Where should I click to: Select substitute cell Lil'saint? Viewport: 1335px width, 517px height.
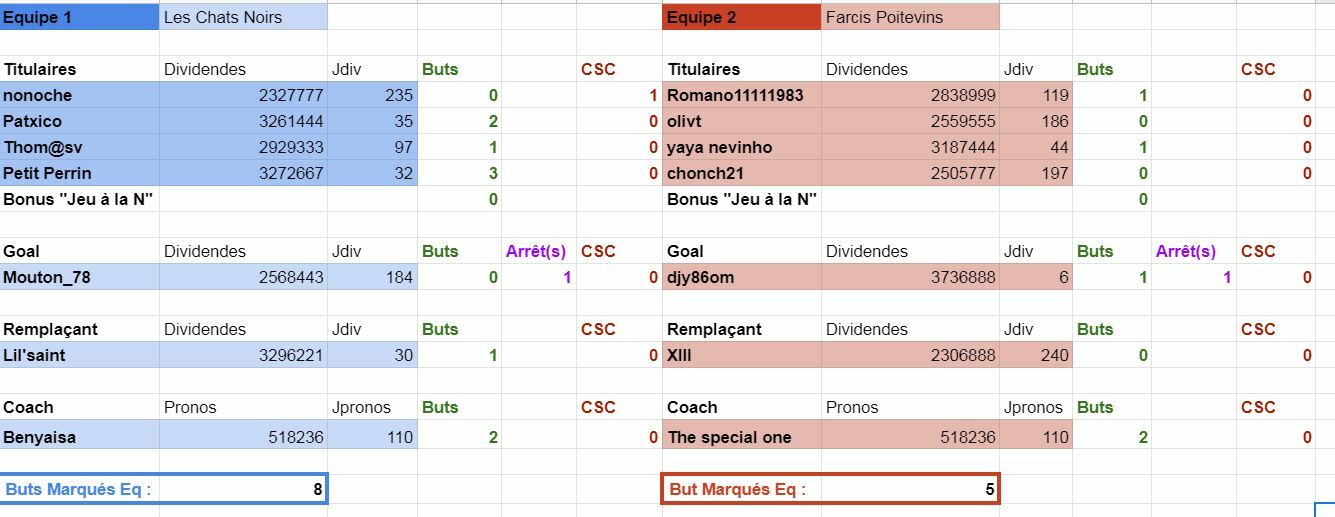pos(80,355)
